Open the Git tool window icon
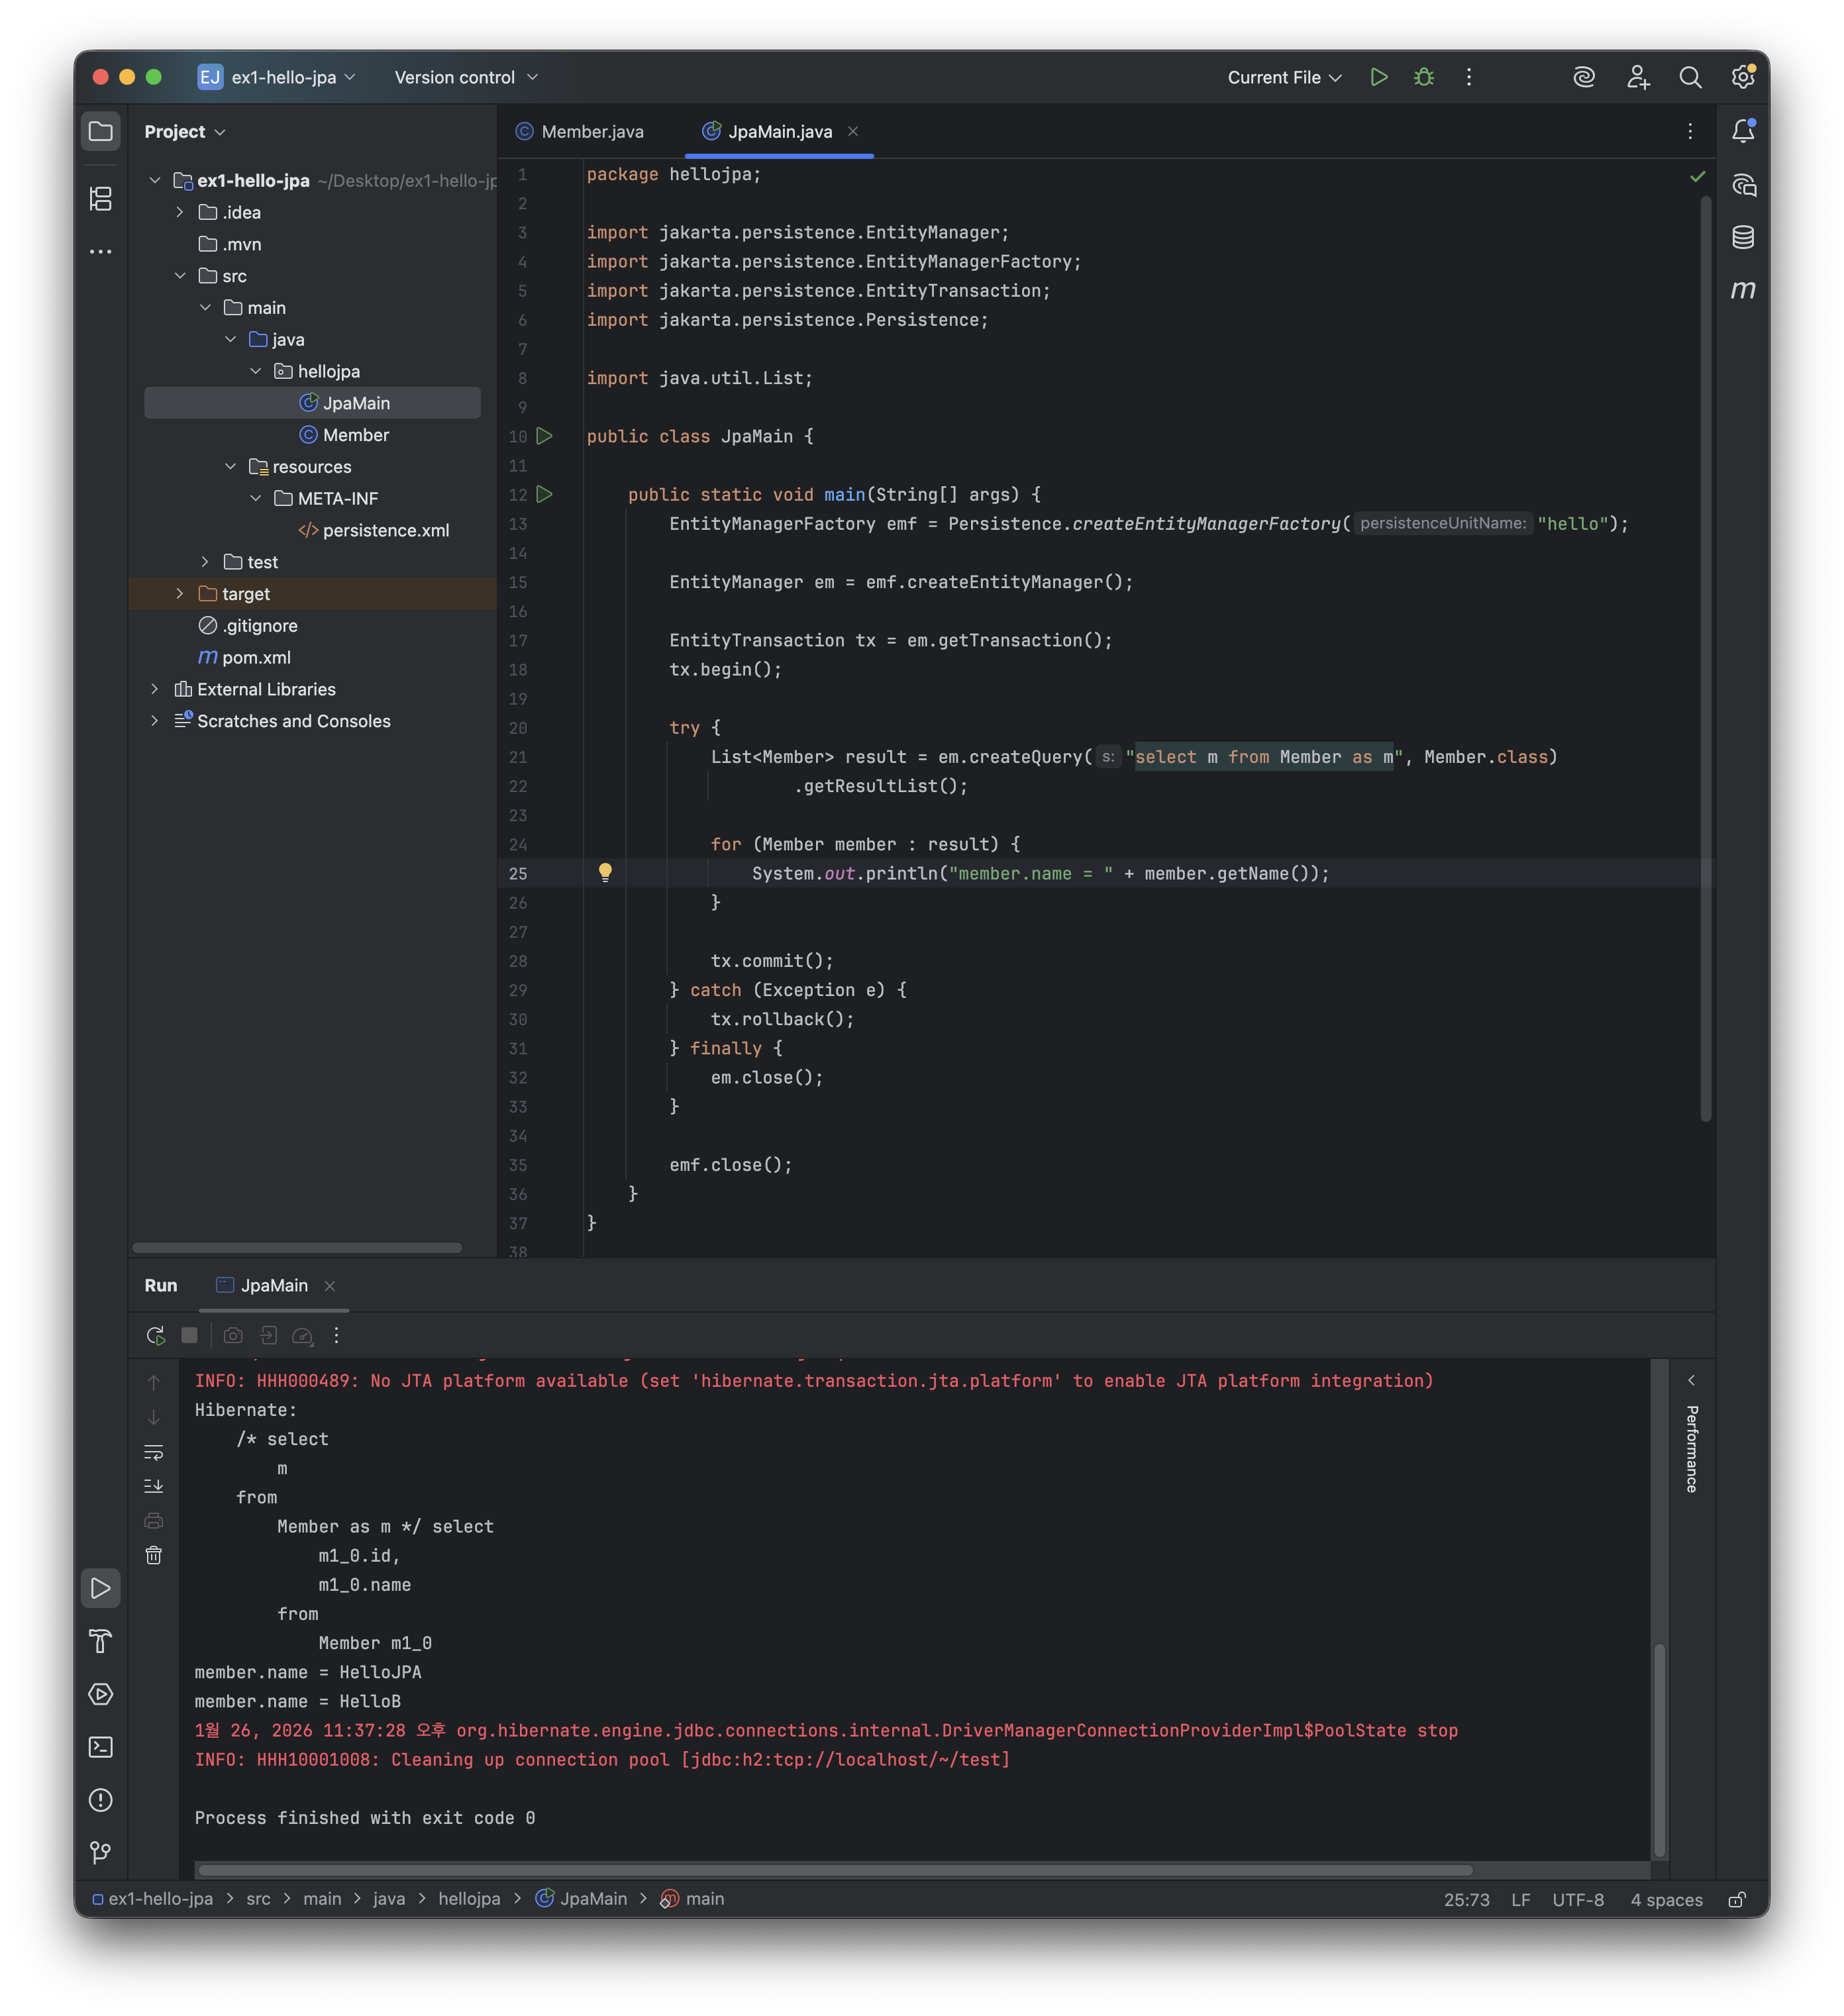Image resolution: width=1844 pixels, height=2016 pixels. [101, 1853]
